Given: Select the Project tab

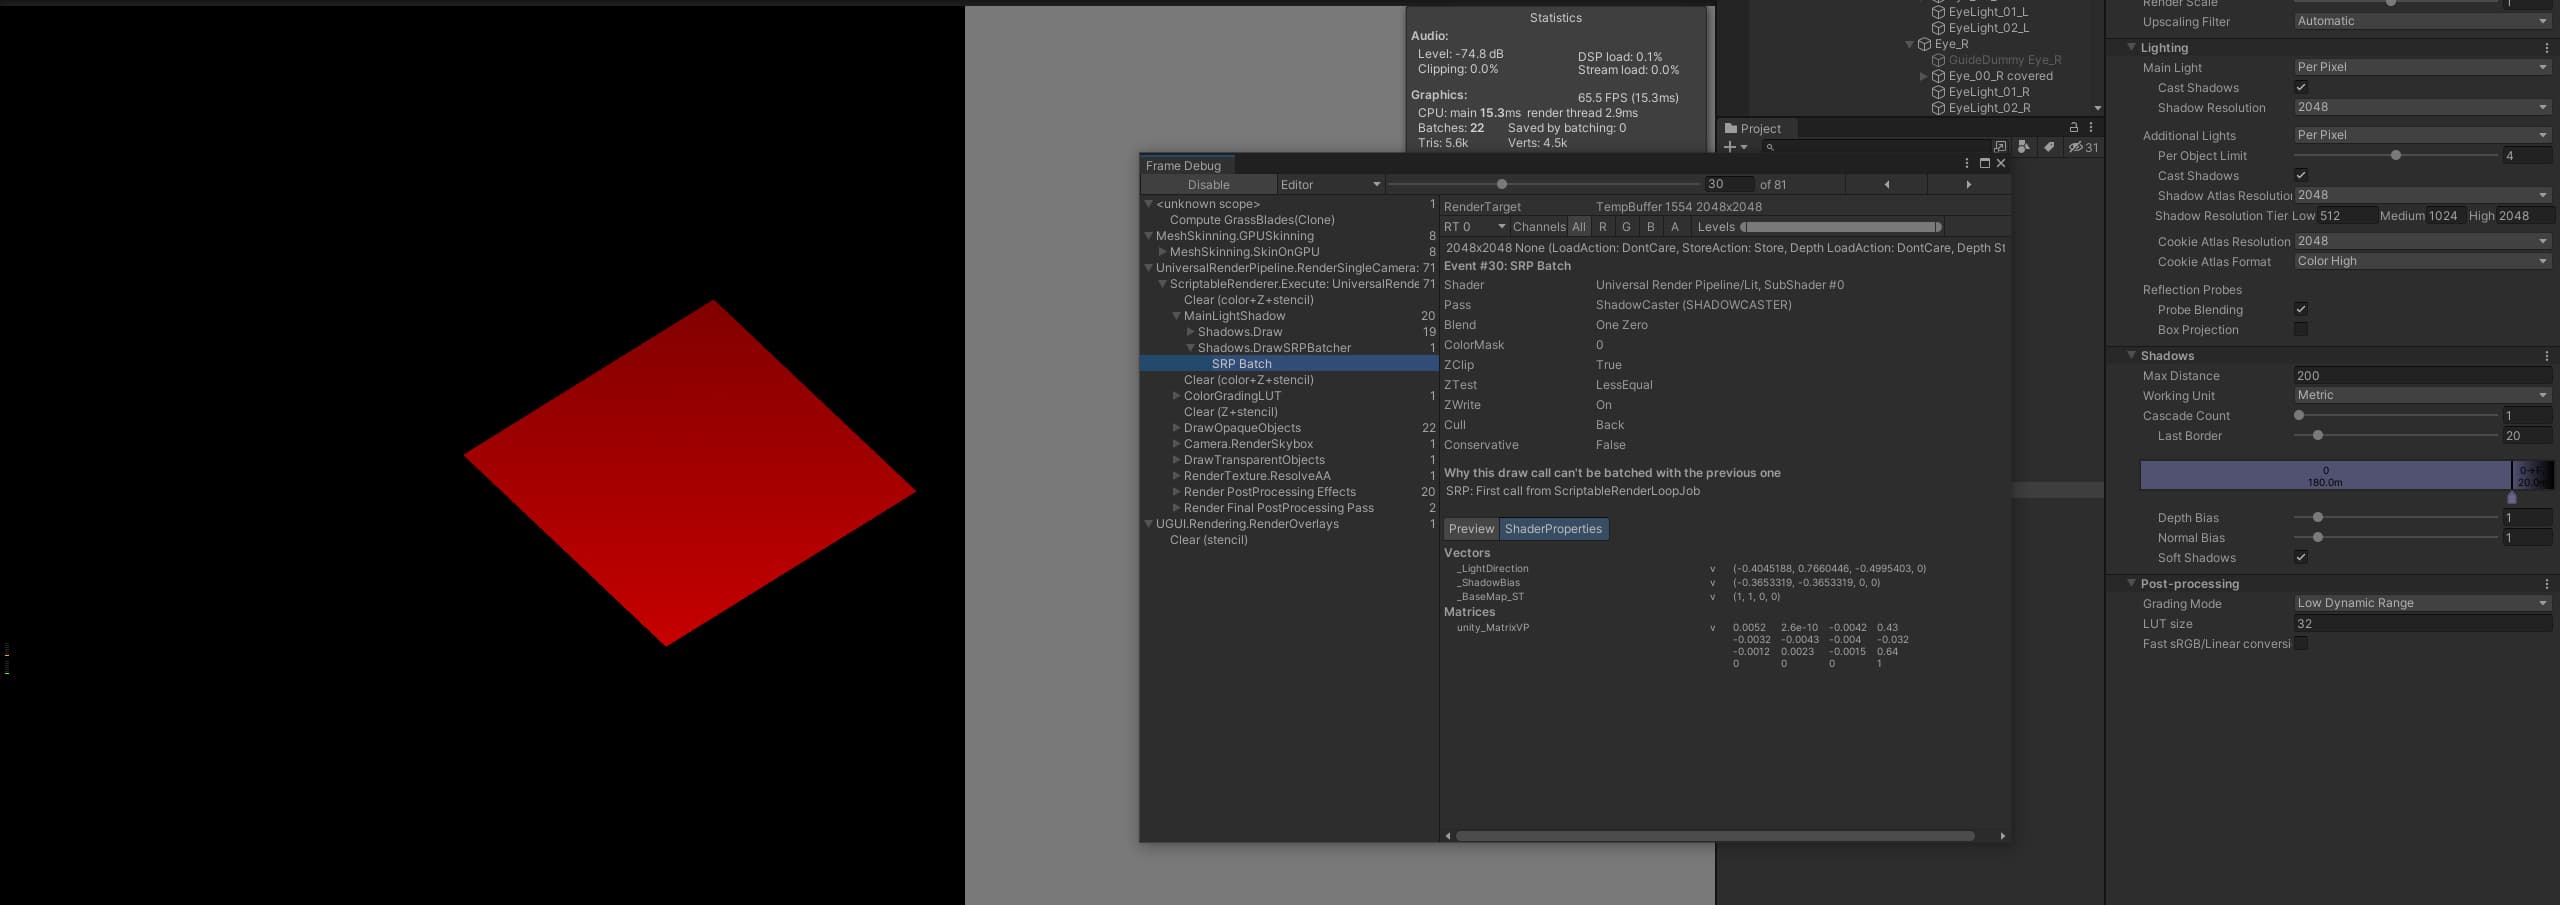Looking at the screenshot, I should [1759, 129].
